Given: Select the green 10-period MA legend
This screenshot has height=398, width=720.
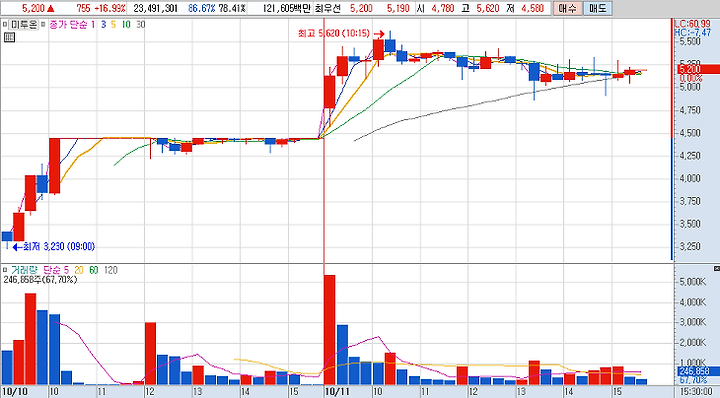Looking at the screenshot, I should point(126,25).
